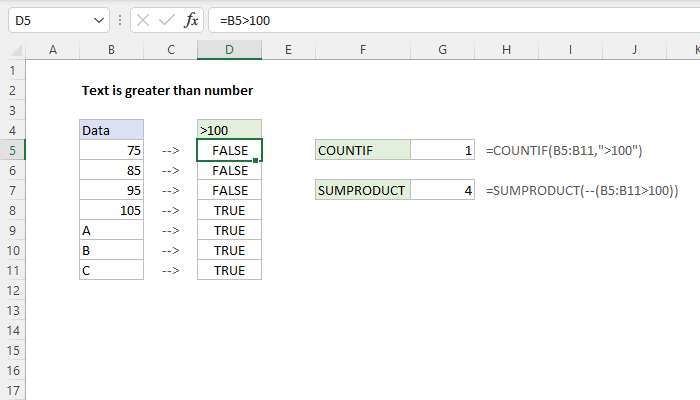Select row 11 header
700x400 pixels.
click(11, 270)
